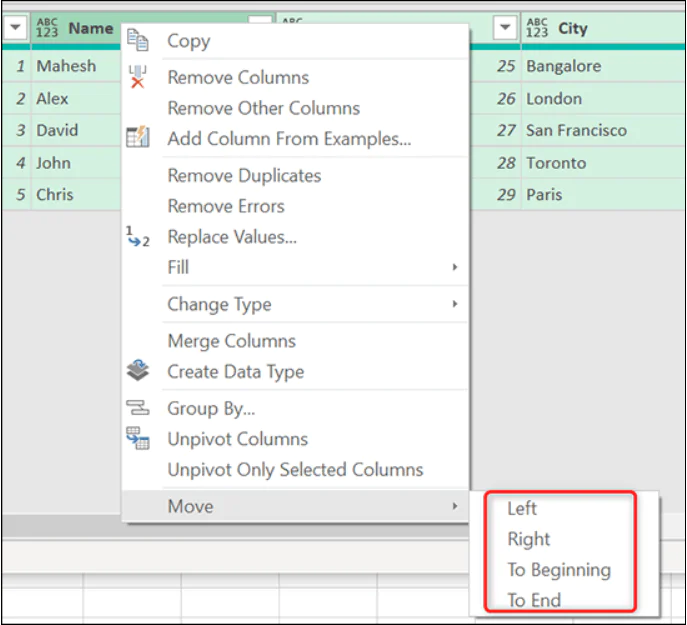
Task: Click the Create Data Type layers icon
Action: tap(138, 371)
